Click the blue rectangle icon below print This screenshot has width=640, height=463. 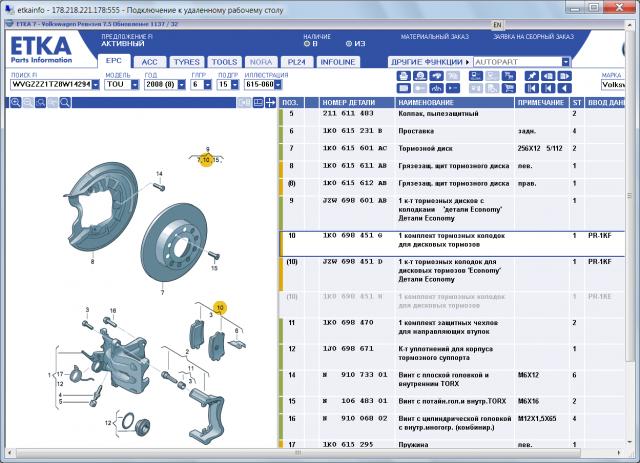click(x=404, y=88)
